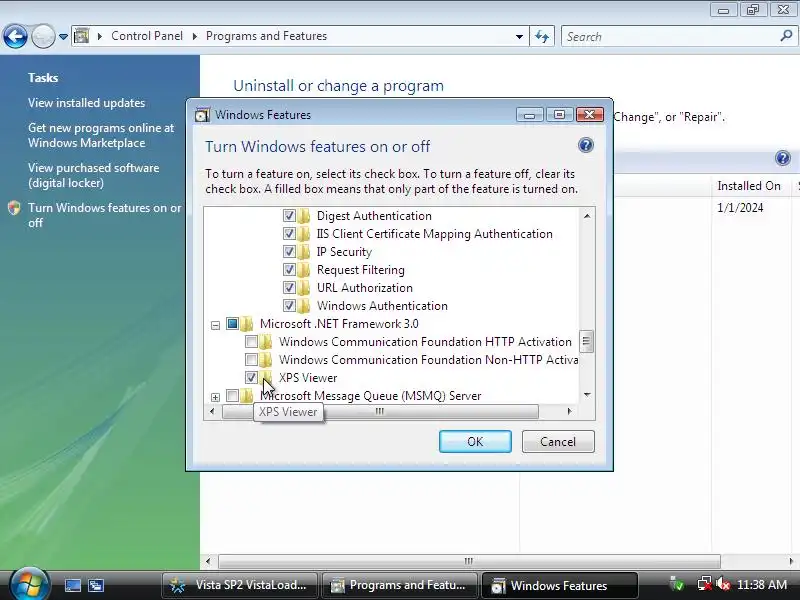Check Microsoft Message Queue (MSMQ) Server box

(x=233, y=395)
